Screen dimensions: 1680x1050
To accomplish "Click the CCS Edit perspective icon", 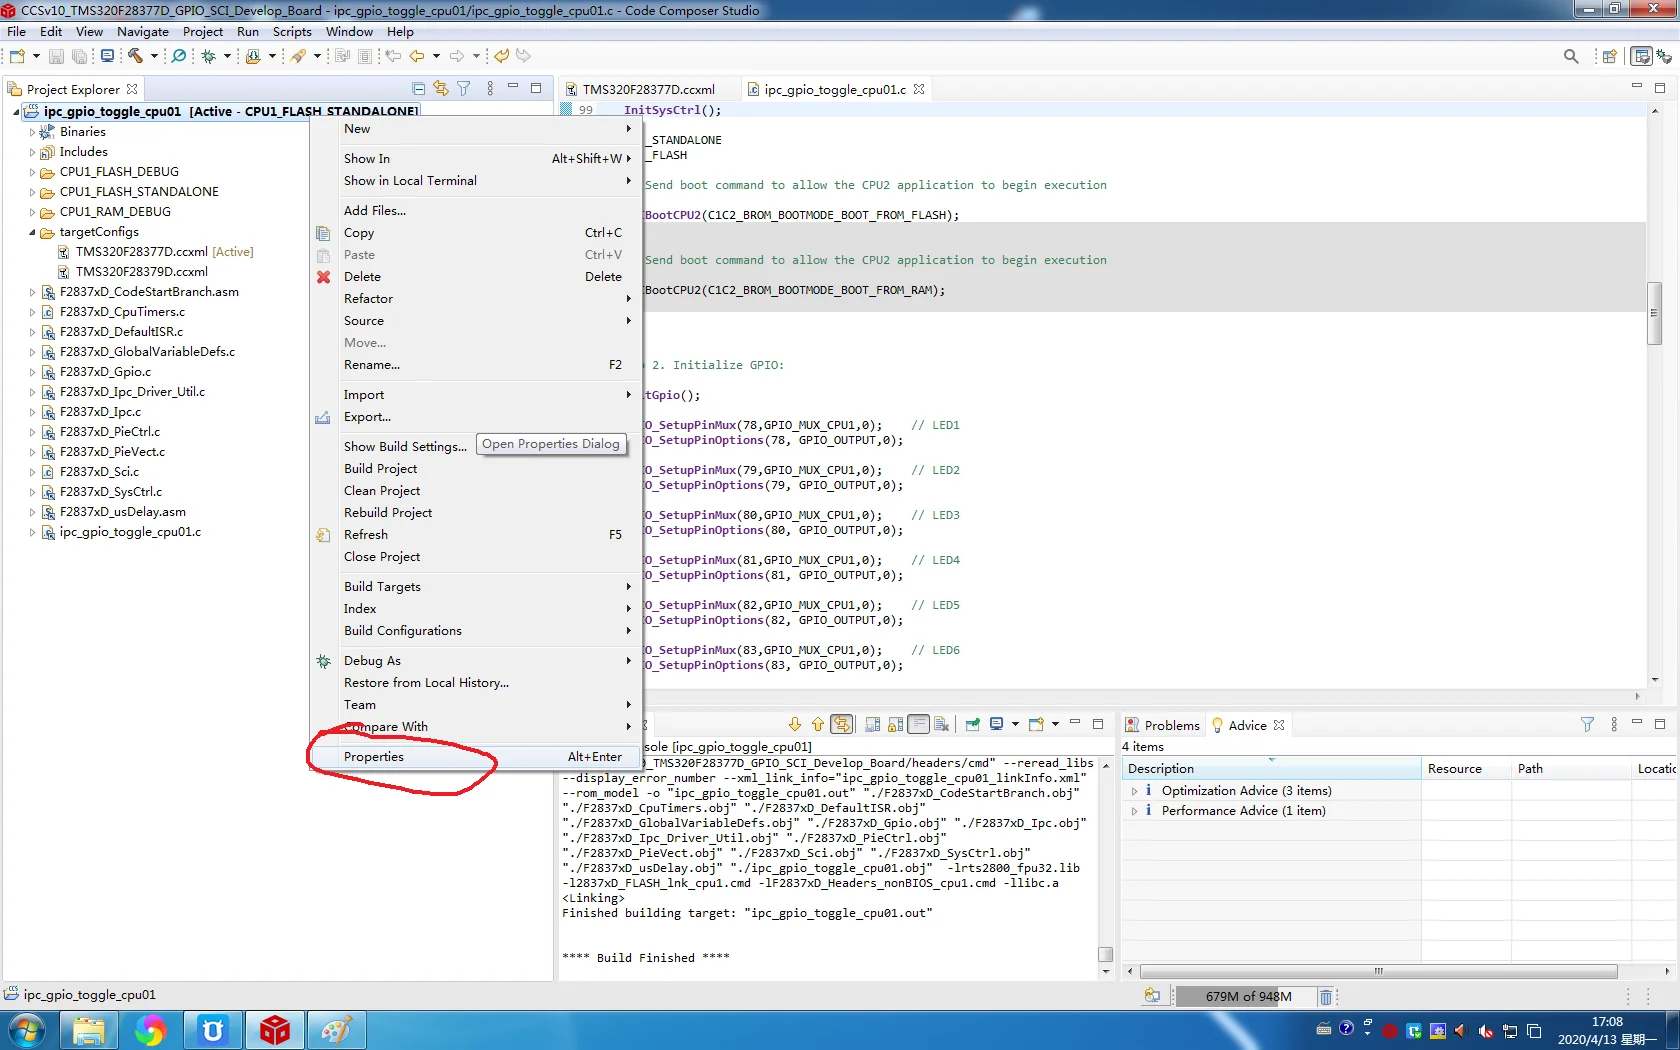I will [1641, 56].
